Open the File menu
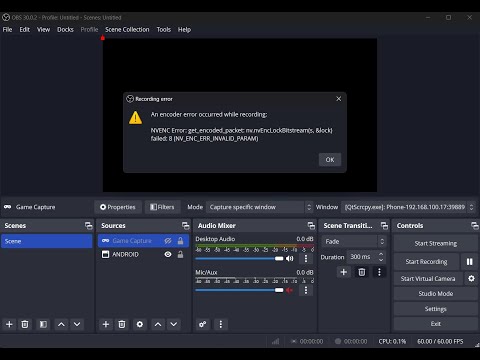 click(7, 30)
